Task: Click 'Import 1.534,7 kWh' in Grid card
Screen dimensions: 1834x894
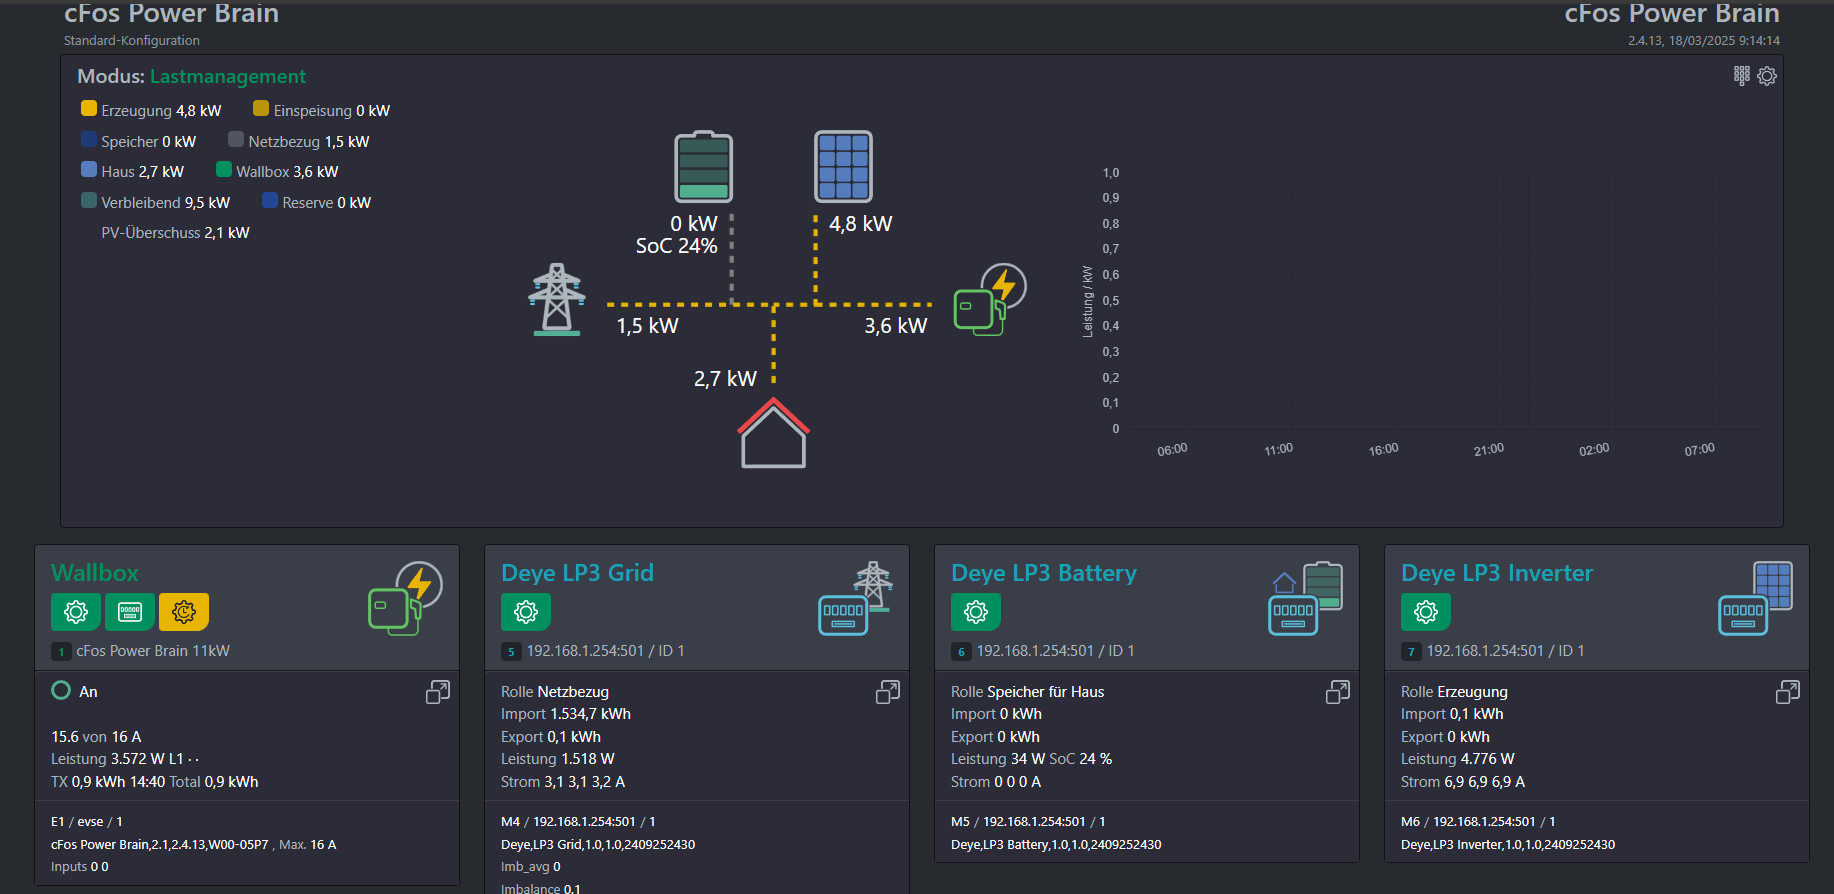Action: 566,714
